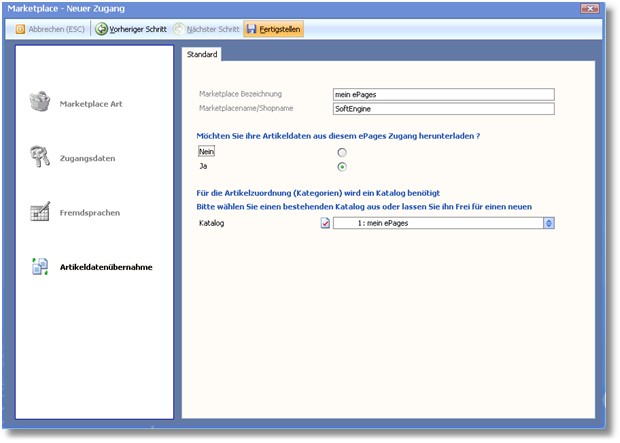
Task: Click the orange Abbrechen (ESC) icon
Action: (20, 29)
